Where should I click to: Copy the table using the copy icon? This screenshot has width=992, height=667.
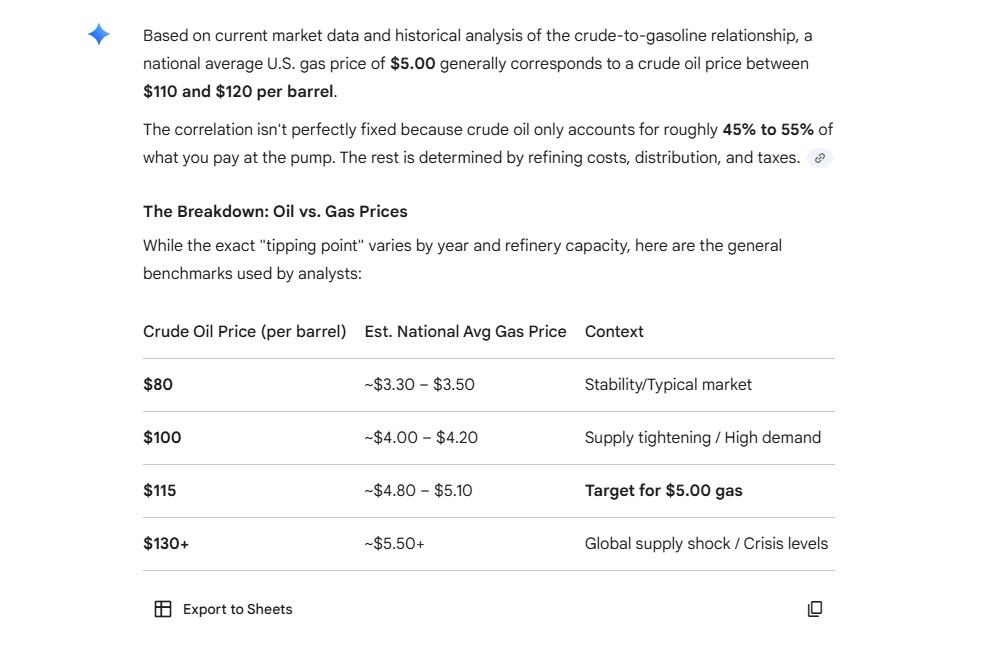click(815, 609)
